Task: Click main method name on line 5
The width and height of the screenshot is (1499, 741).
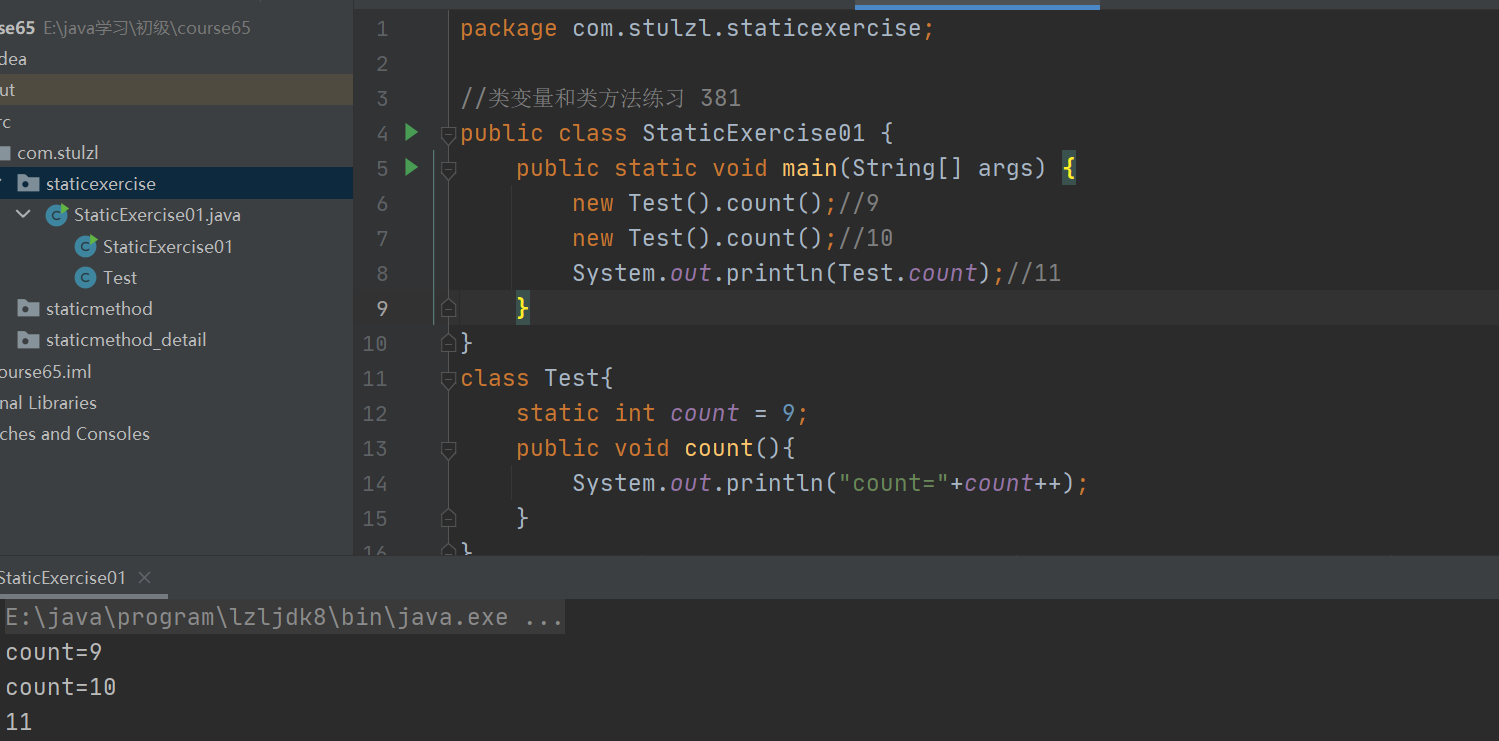Action: point(809,168)
